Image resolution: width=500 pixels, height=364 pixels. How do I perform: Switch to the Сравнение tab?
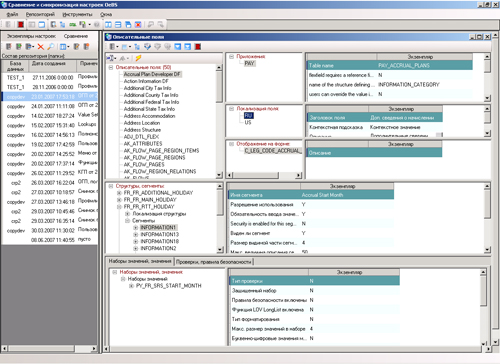click(76, 36)
